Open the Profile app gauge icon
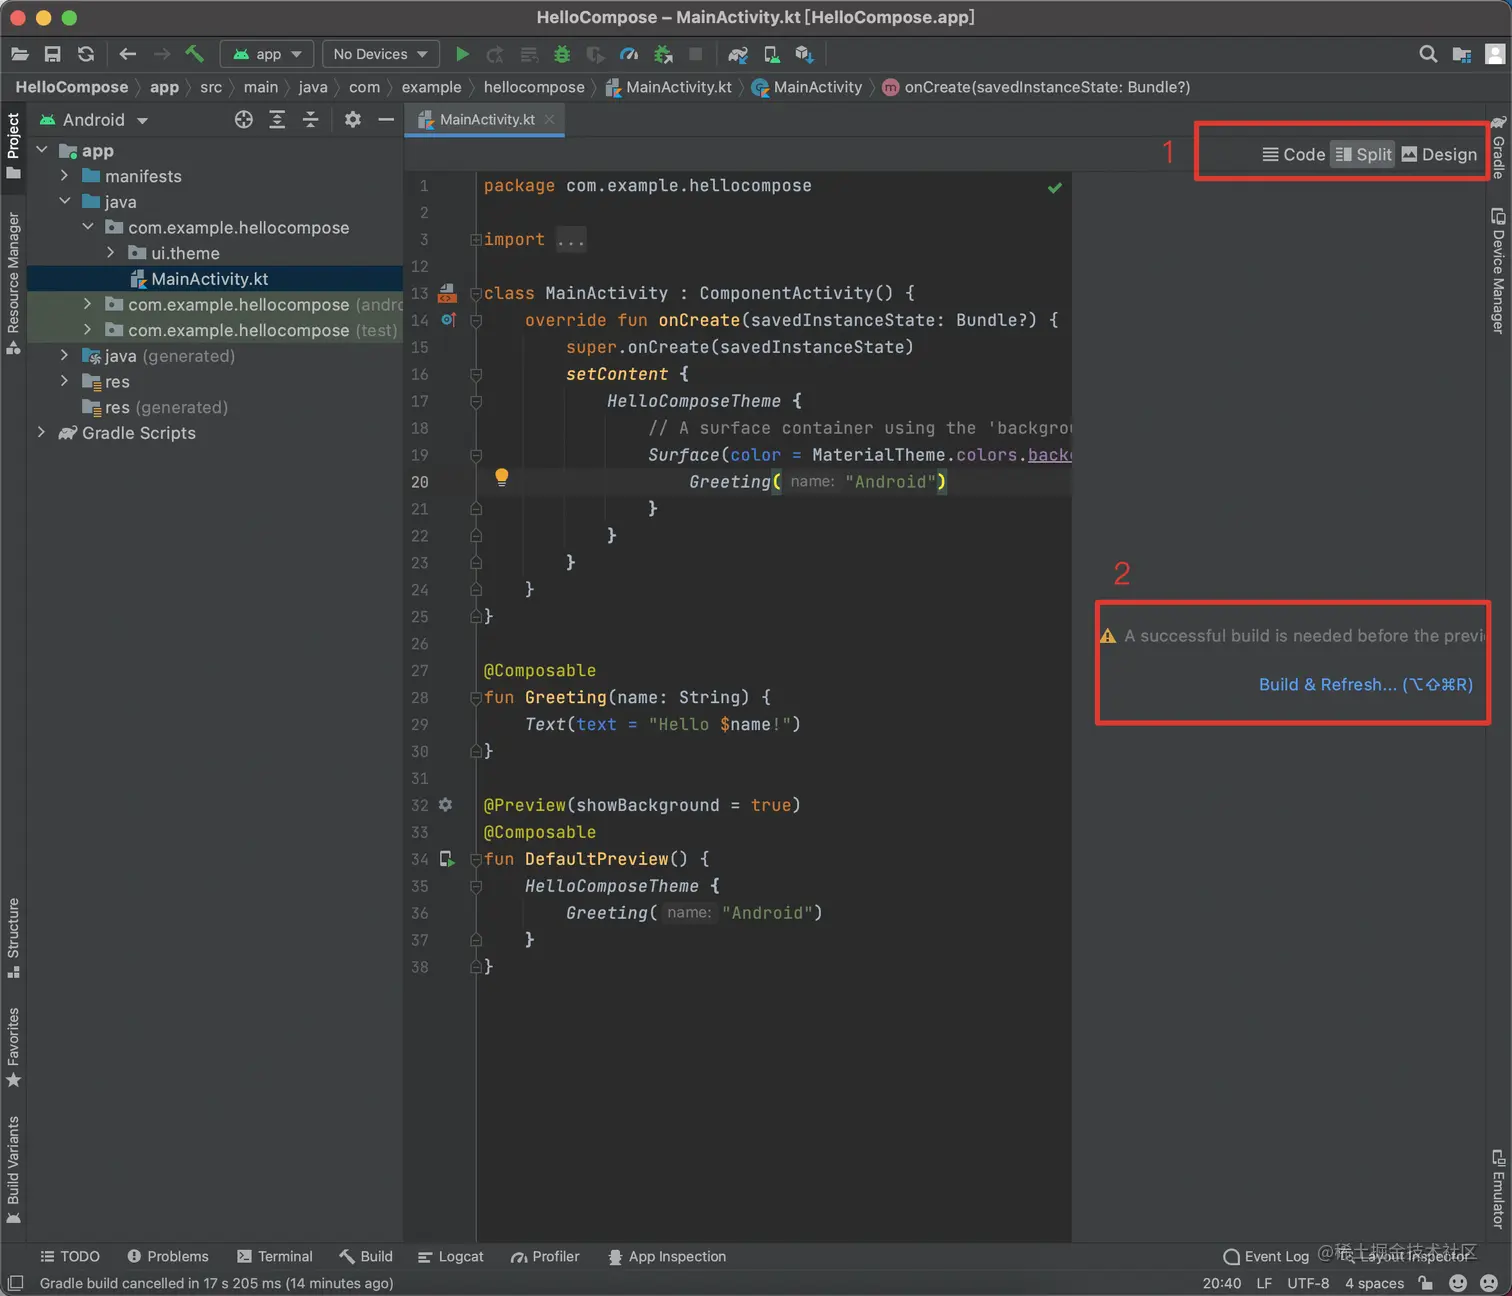 click(x=629, y=54)
